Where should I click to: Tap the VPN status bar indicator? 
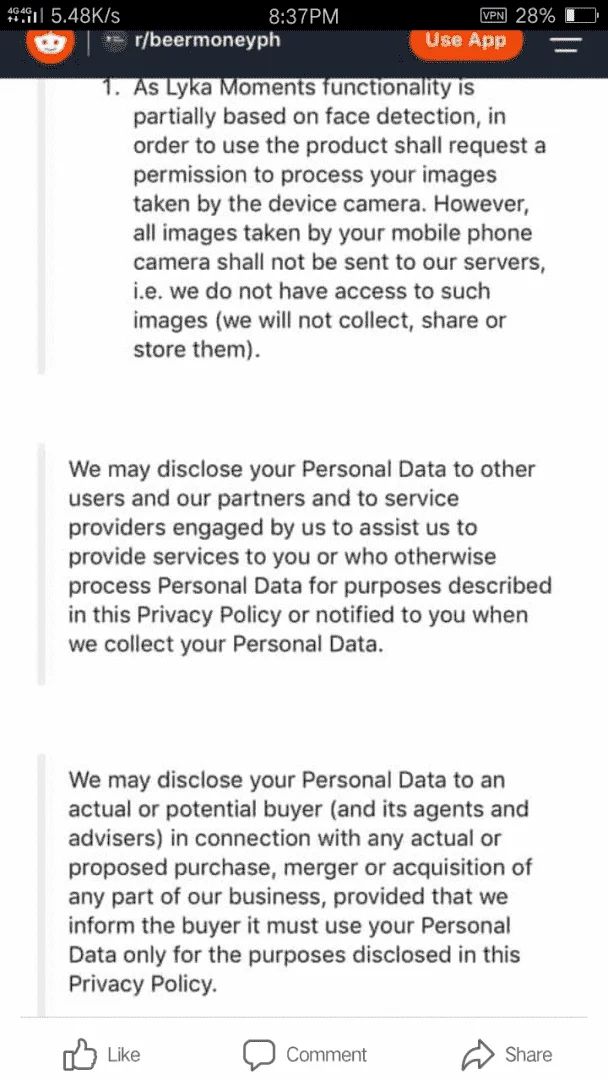click(494, 15)
